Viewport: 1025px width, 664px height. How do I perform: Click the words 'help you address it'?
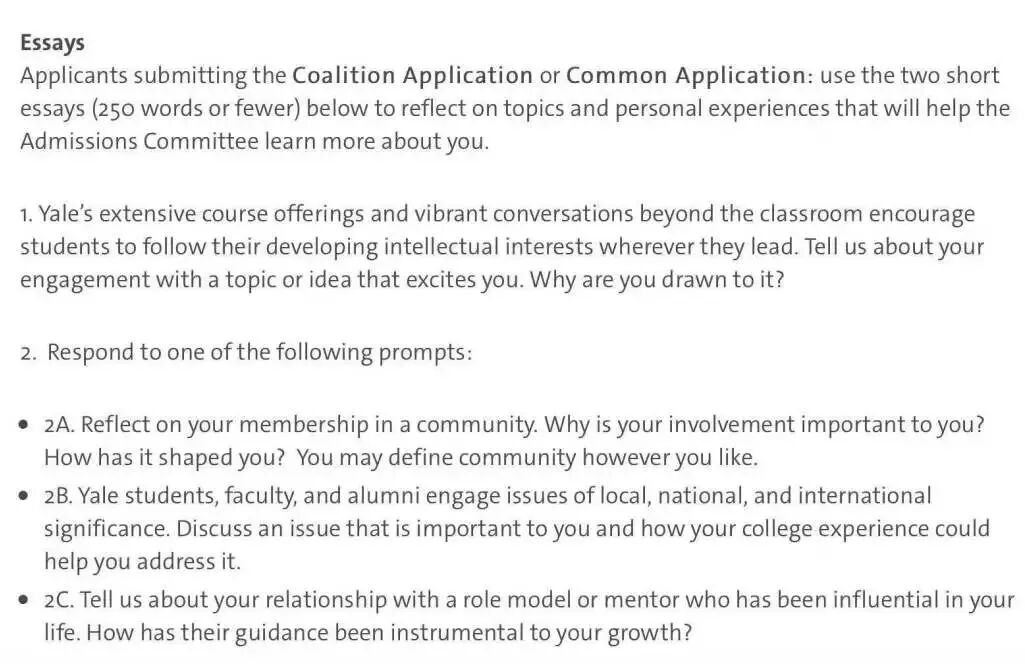coord(142,561)
